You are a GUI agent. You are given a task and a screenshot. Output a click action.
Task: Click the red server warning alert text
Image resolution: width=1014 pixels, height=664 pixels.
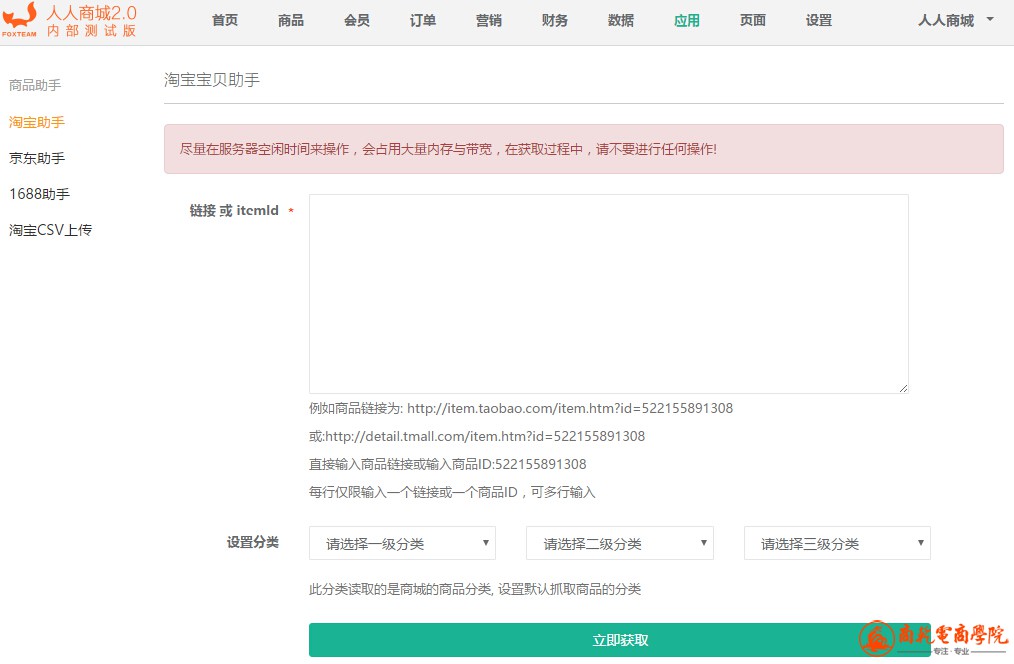448,149
